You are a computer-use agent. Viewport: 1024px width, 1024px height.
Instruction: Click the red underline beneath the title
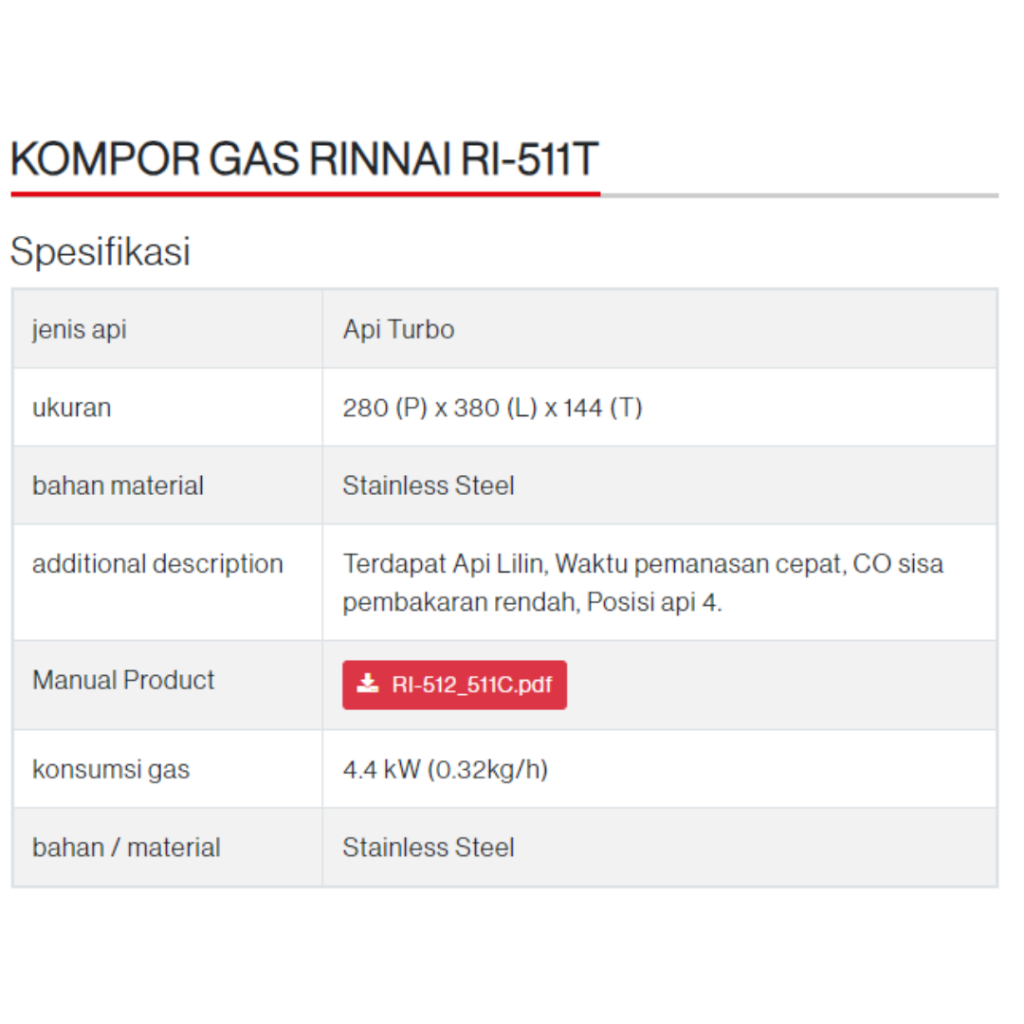[306, 194]
